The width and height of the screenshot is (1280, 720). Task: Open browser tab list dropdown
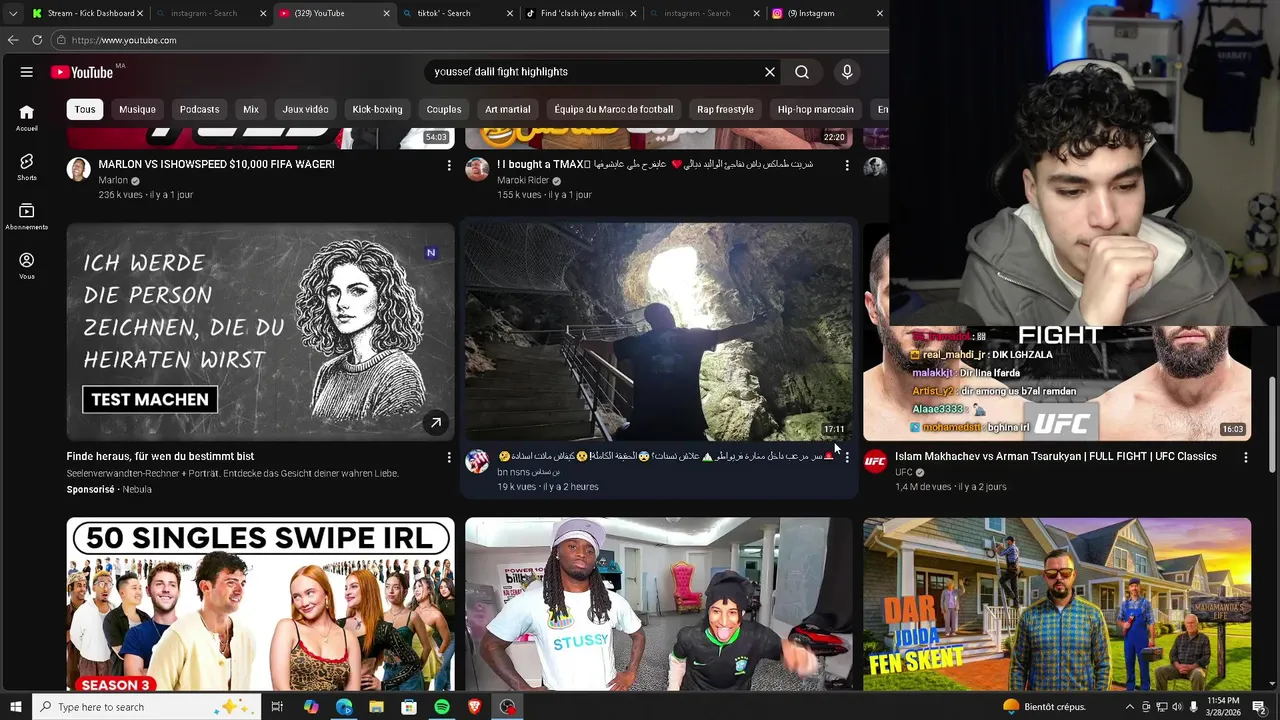pyautogui.click(x=12, y=13)
